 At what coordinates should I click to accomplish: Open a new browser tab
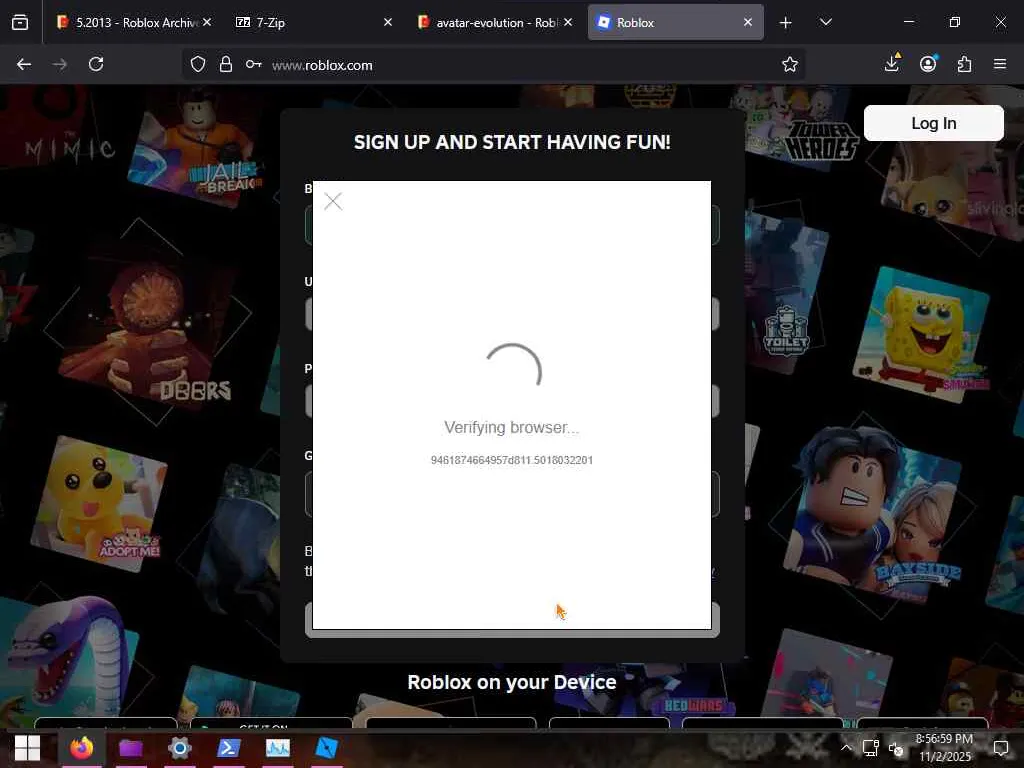786,23
